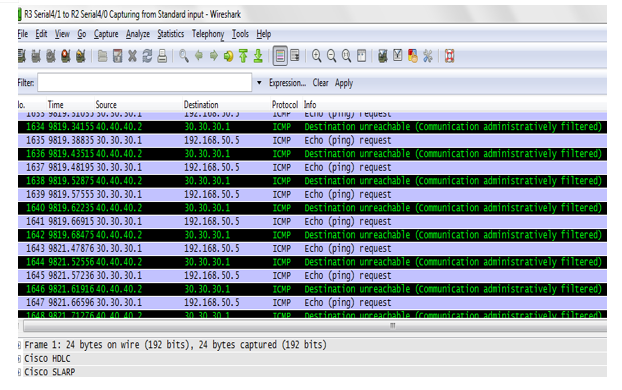Screen dimensions: 622x390
Task: Select packet 1634 Destination unreachable row
Action: coord(312,127)
